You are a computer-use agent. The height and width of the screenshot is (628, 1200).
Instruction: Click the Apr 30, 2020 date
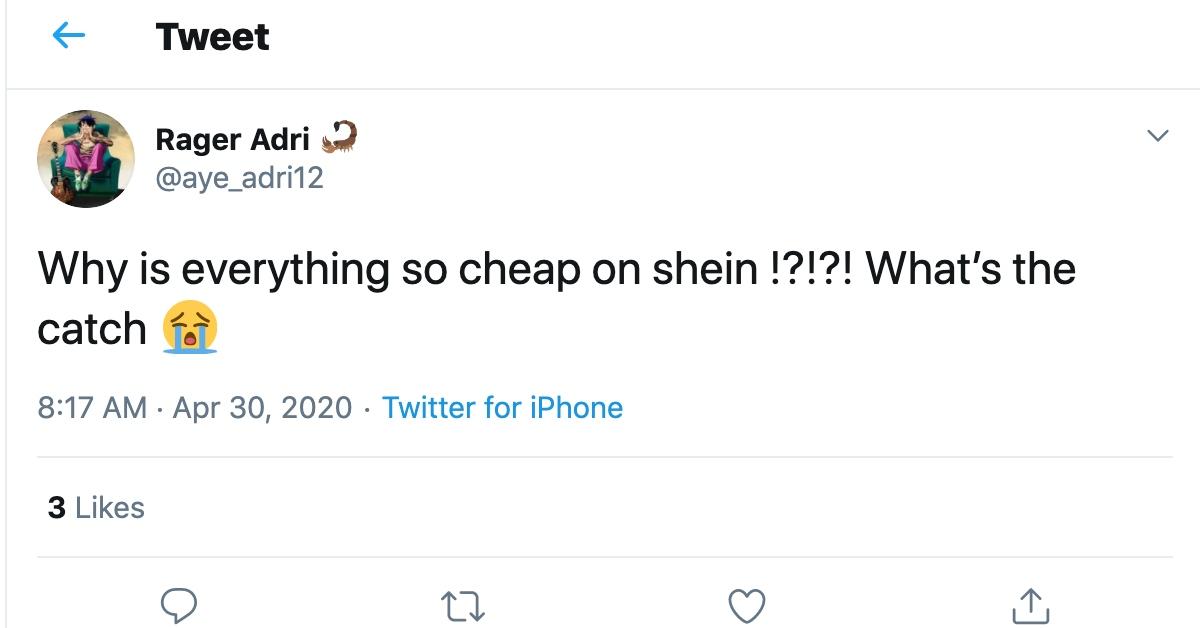click(263, 408)
